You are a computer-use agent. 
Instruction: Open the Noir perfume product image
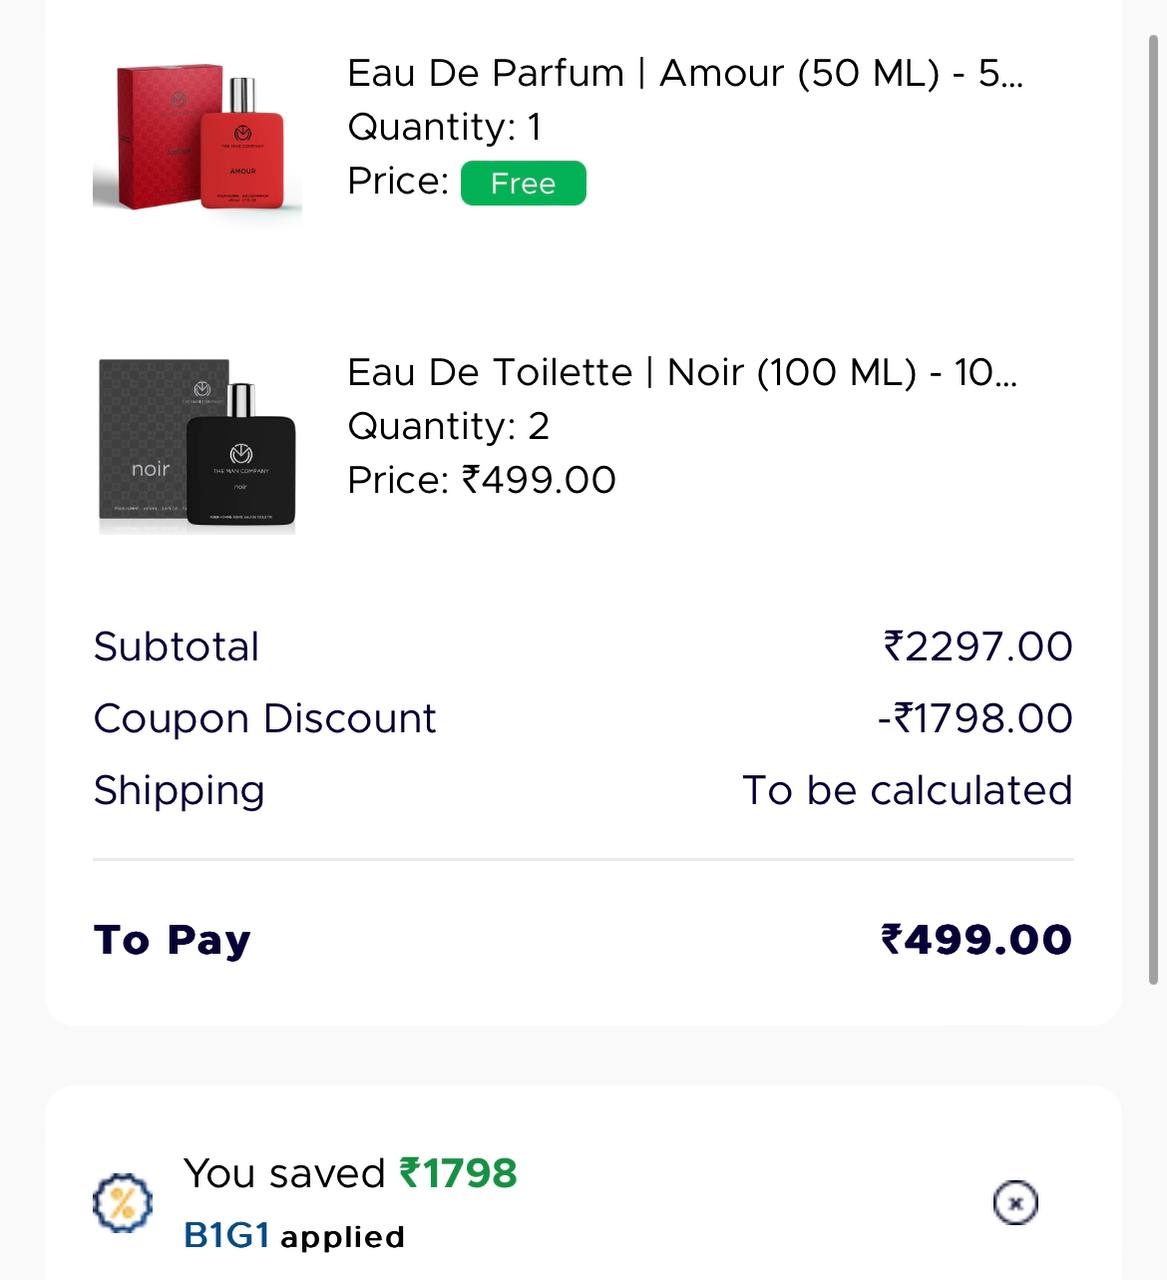point(197,444)
